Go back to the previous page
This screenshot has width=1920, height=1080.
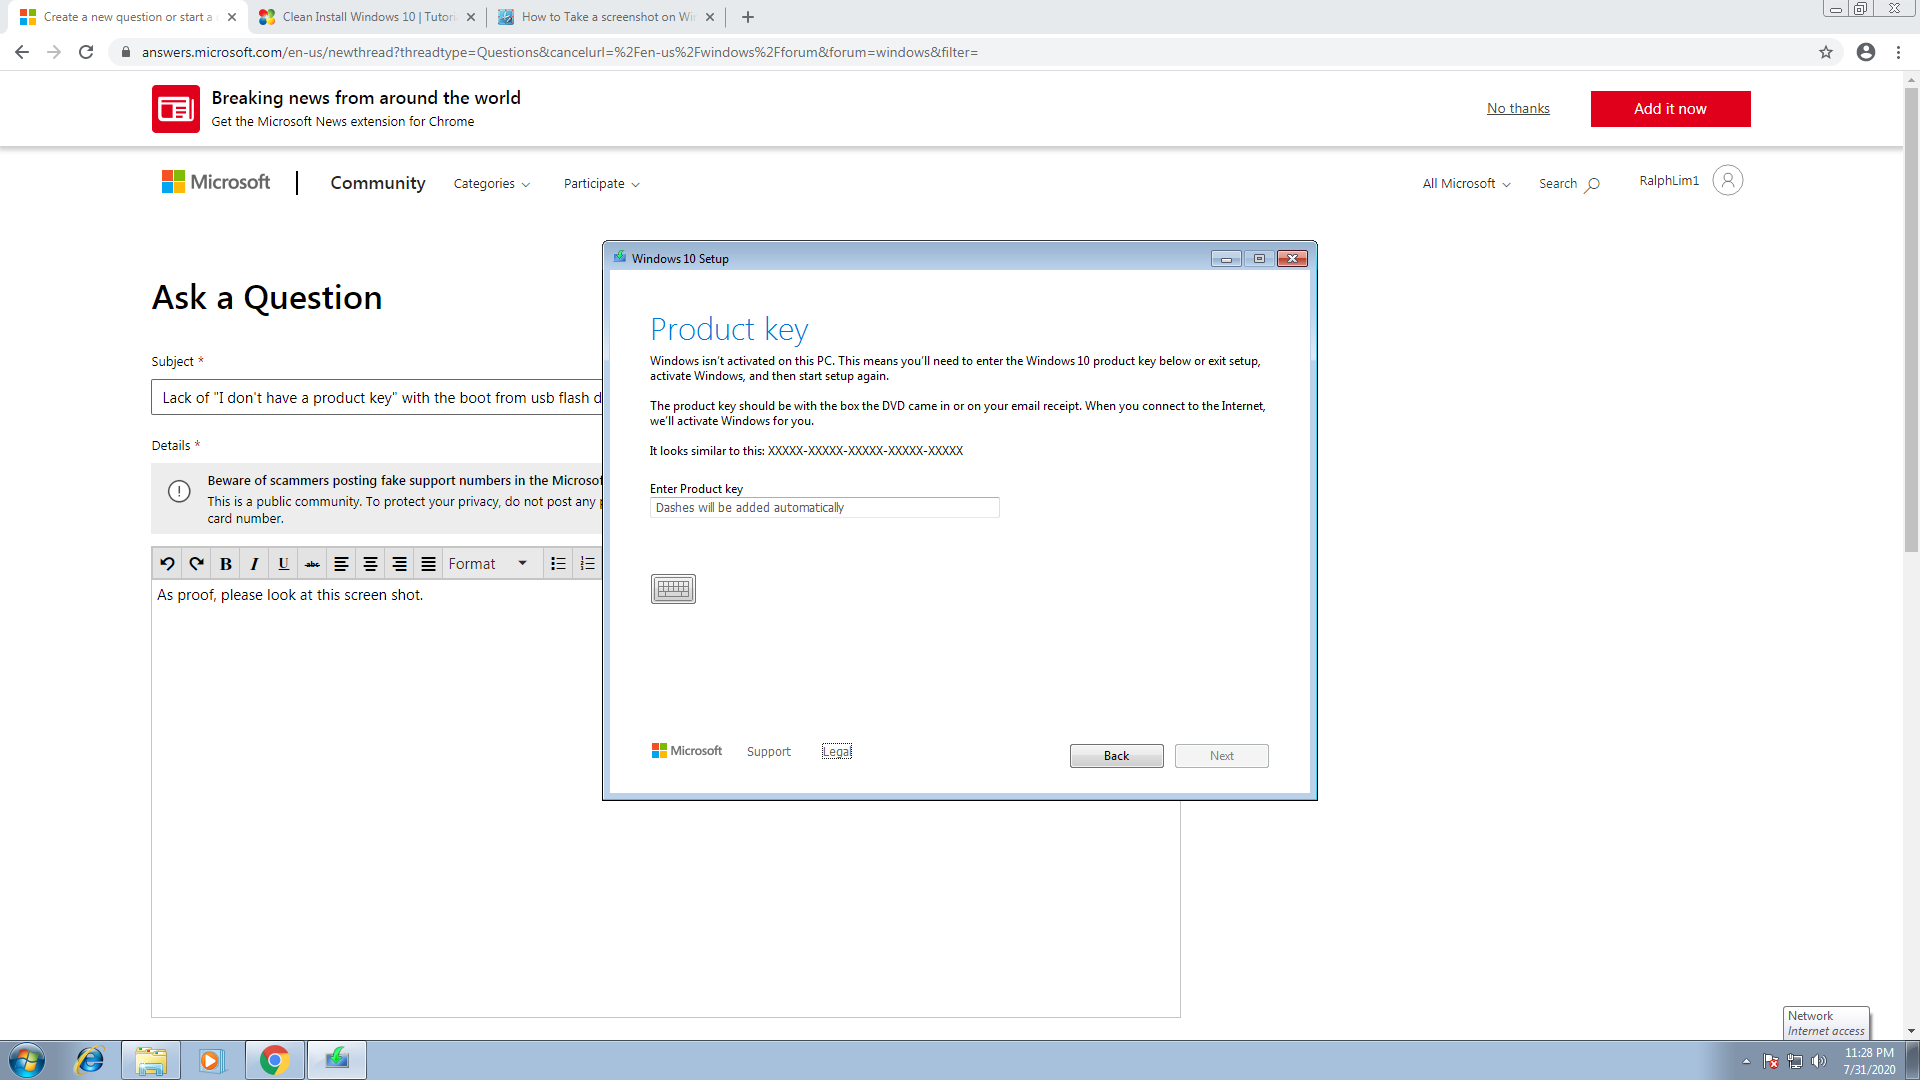pyautogui.click(x=22, y=52)
